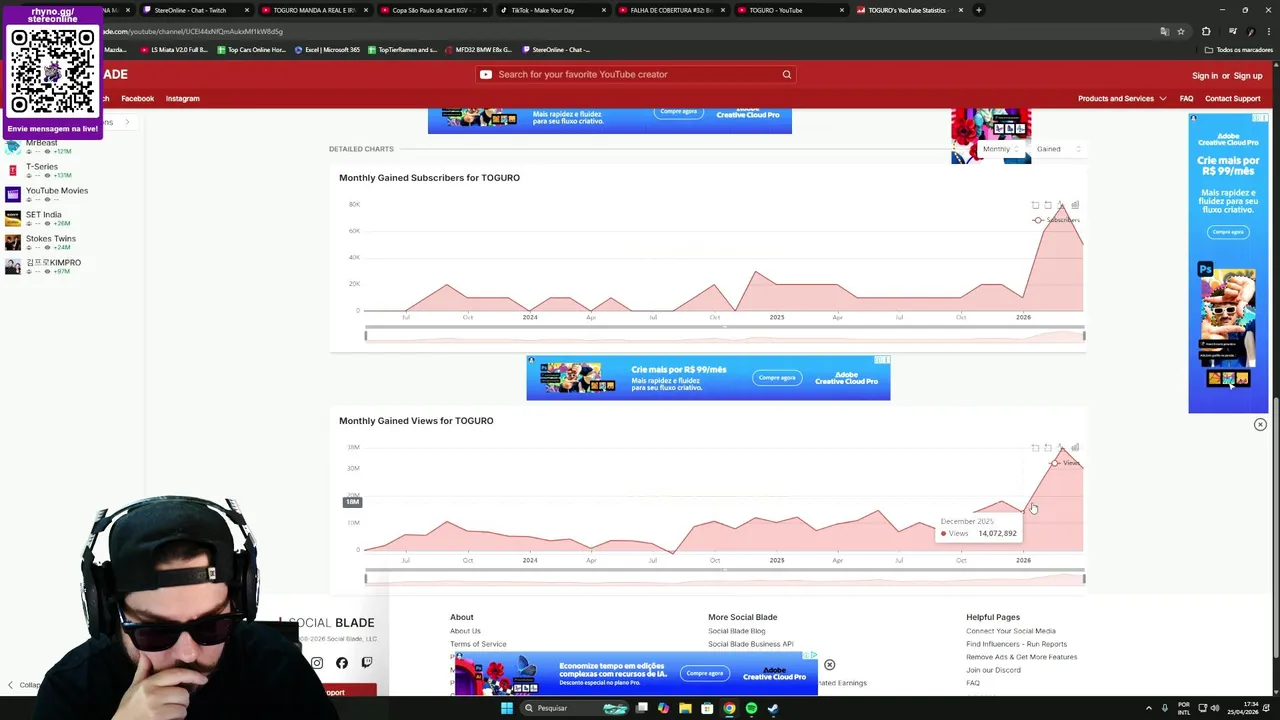This screenshot has height=720, width=1280.
Task: Open File Explorer from the taskbar
Action: point(685,708)
